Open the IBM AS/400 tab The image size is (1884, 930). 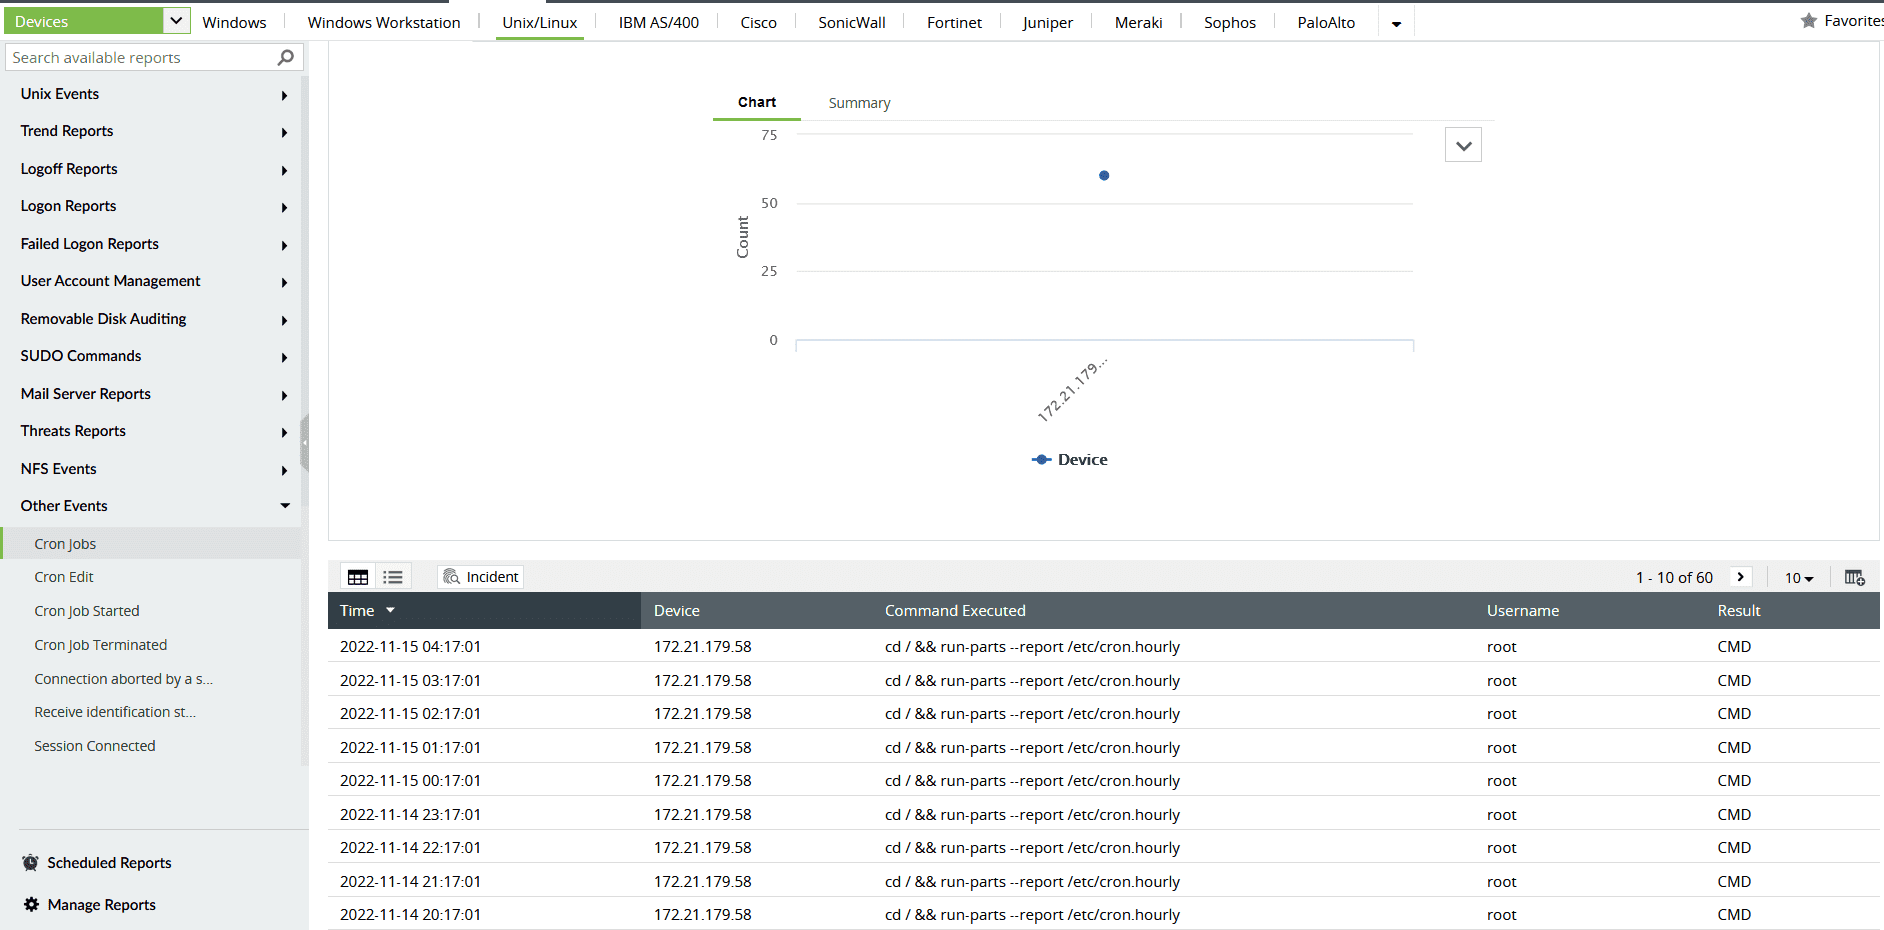tap(657, 21)
